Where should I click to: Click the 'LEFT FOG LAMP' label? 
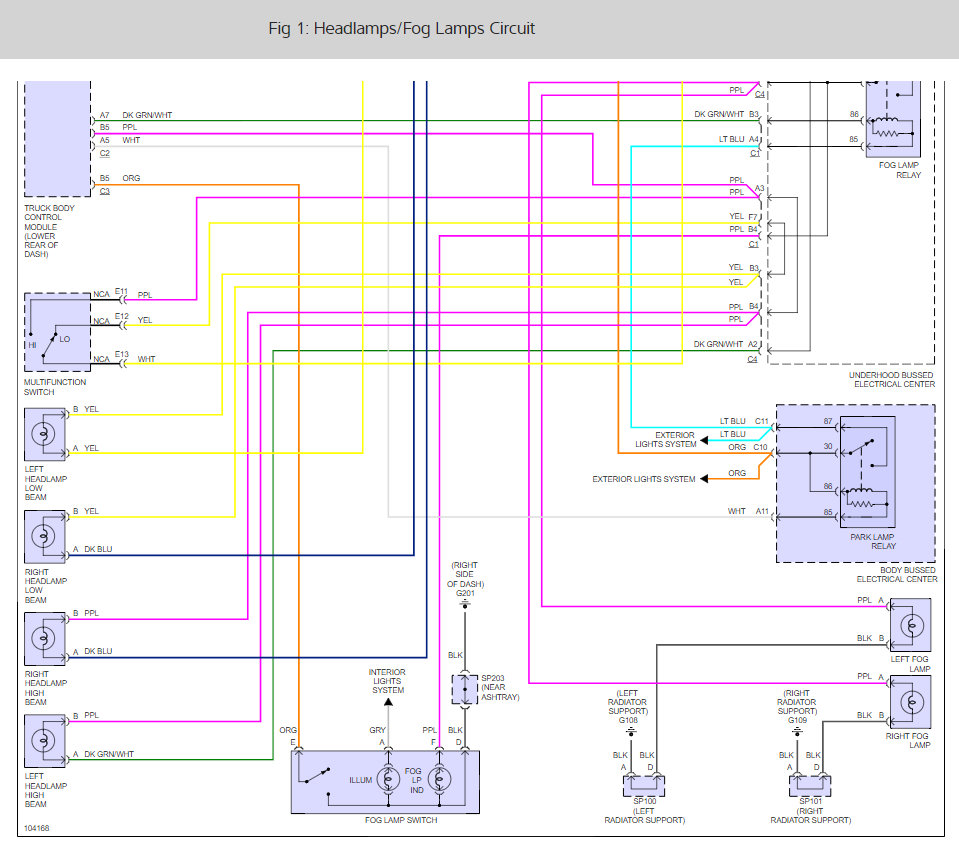tap(909, 664)
